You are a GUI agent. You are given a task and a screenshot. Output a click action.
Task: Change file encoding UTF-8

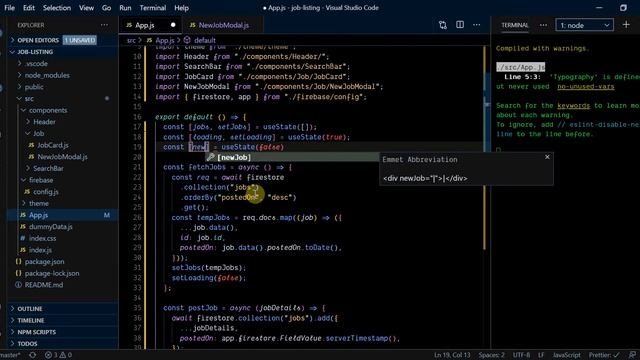(521, 355)
